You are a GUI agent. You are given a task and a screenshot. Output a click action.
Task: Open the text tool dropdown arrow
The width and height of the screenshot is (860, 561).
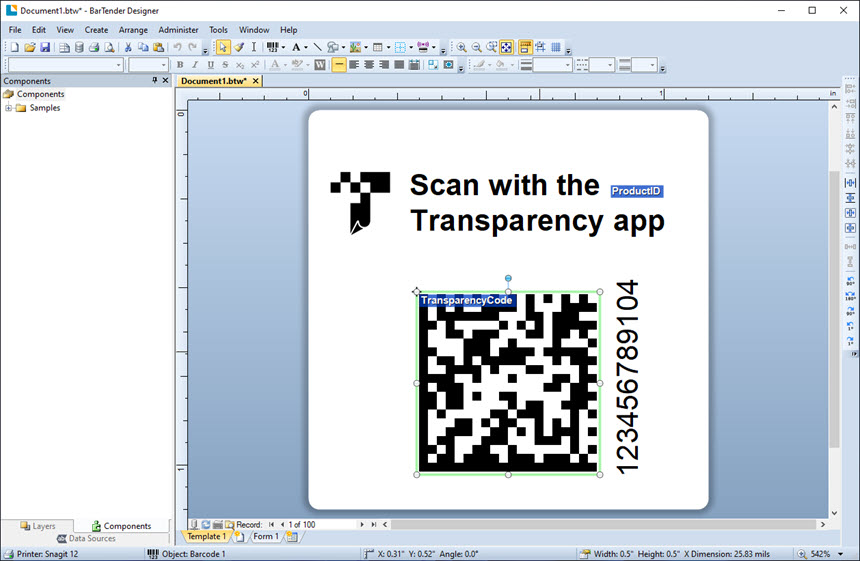point(306,48)
